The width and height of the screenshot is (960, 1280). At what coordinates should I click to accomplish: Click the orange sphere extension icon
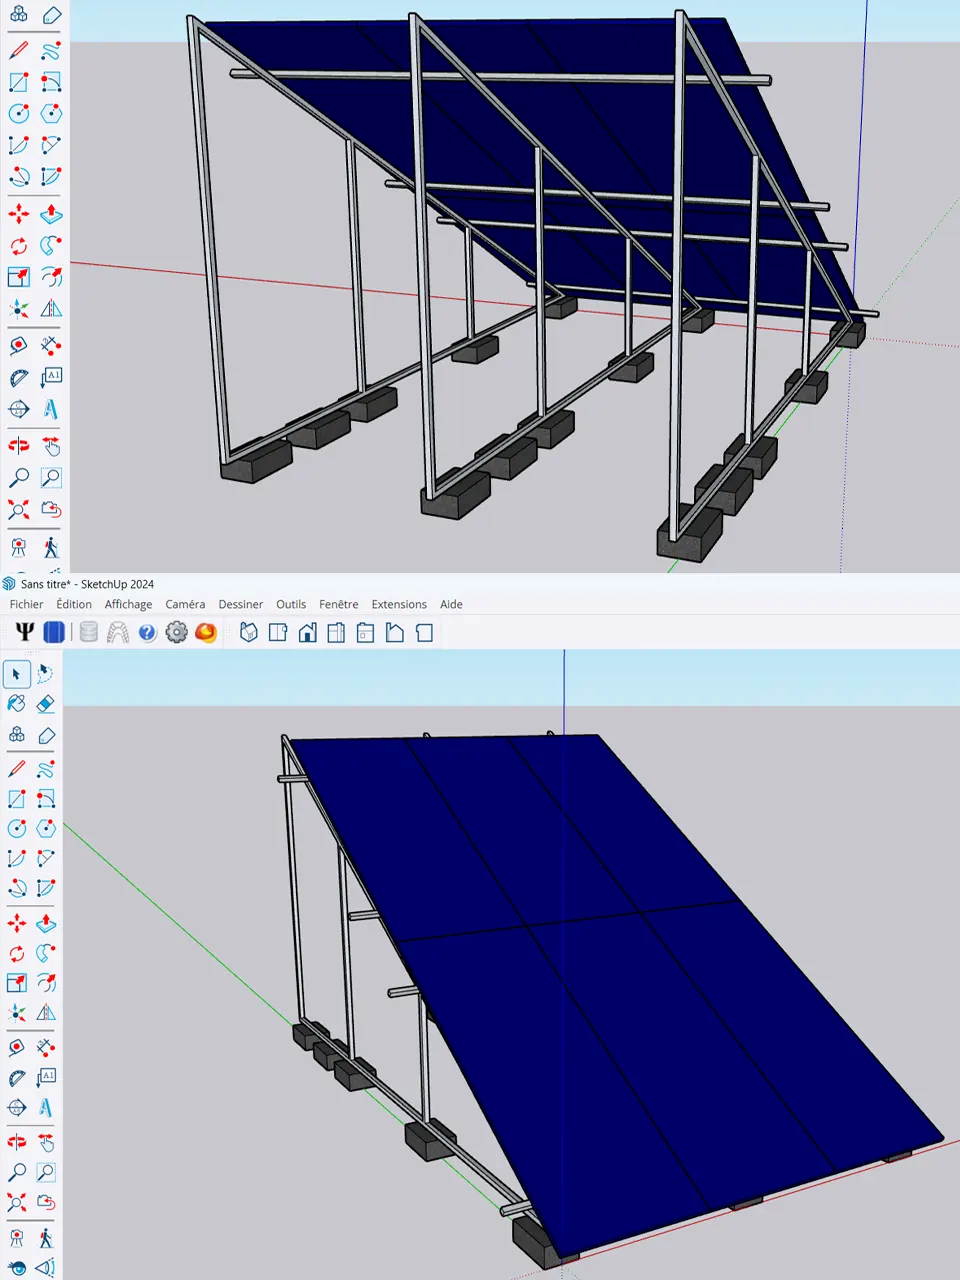[x=206, y=632]
